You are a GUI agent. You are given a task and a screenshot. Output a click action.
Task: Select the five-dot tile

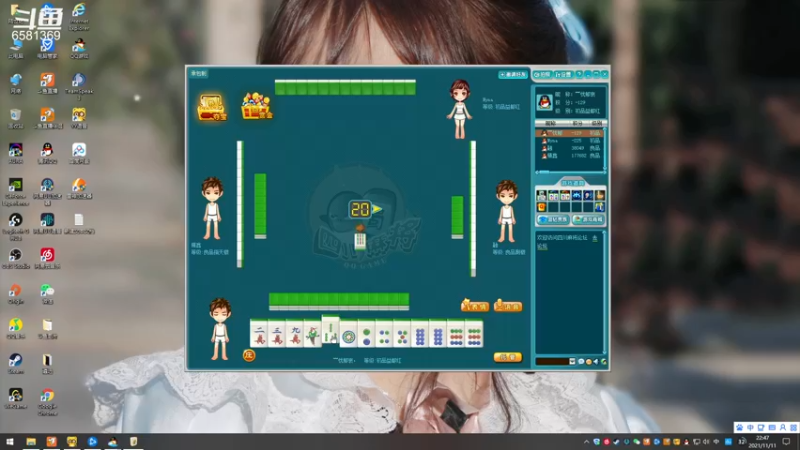402,334
